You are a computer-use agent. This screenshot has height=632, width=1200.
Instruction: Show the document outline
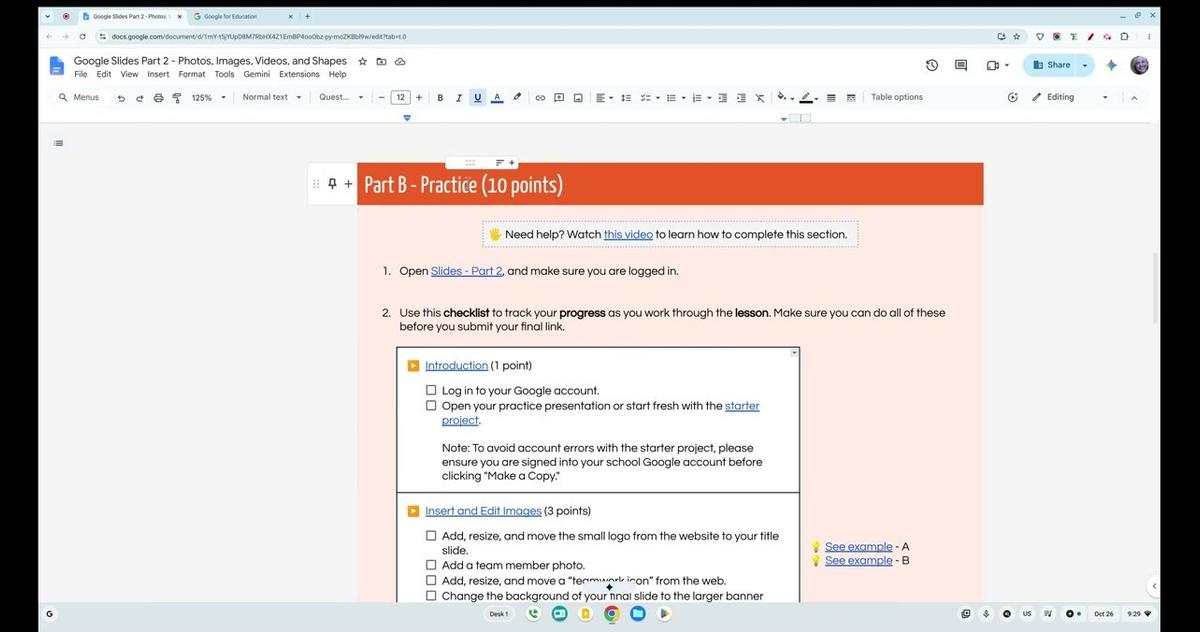pos(58,143)
